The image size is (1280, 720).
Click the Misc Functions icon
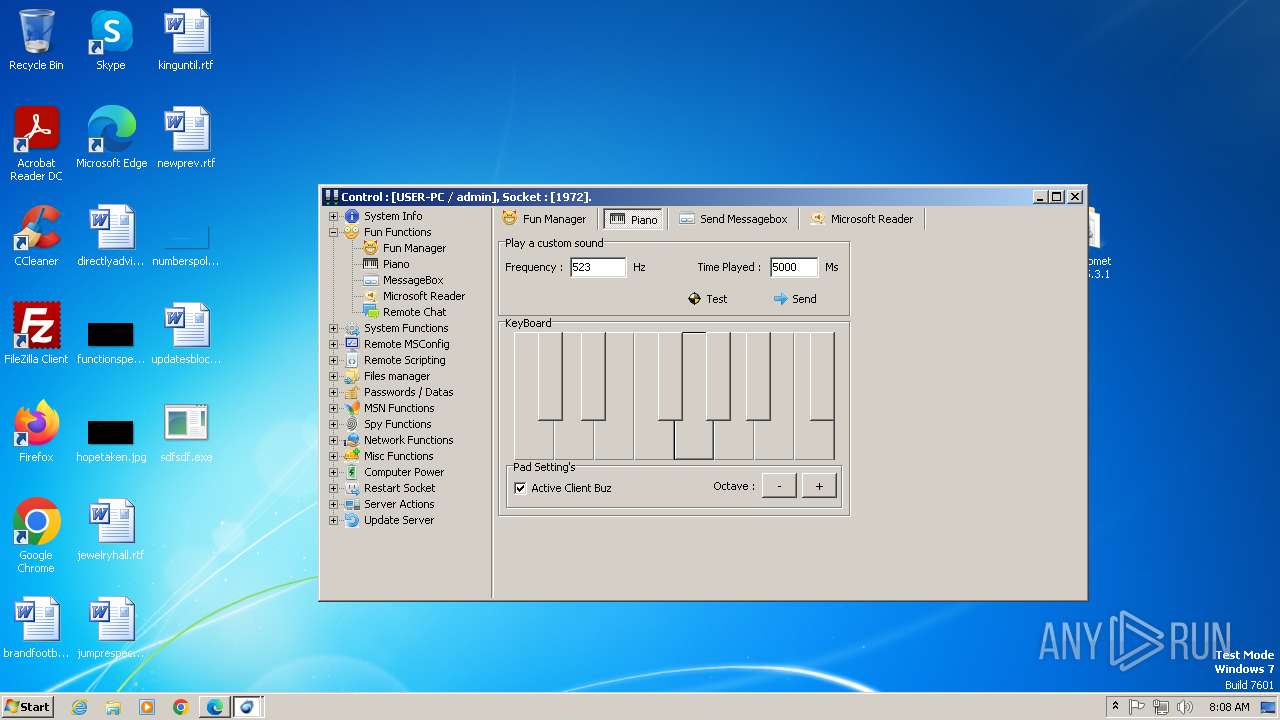(351, 456)
